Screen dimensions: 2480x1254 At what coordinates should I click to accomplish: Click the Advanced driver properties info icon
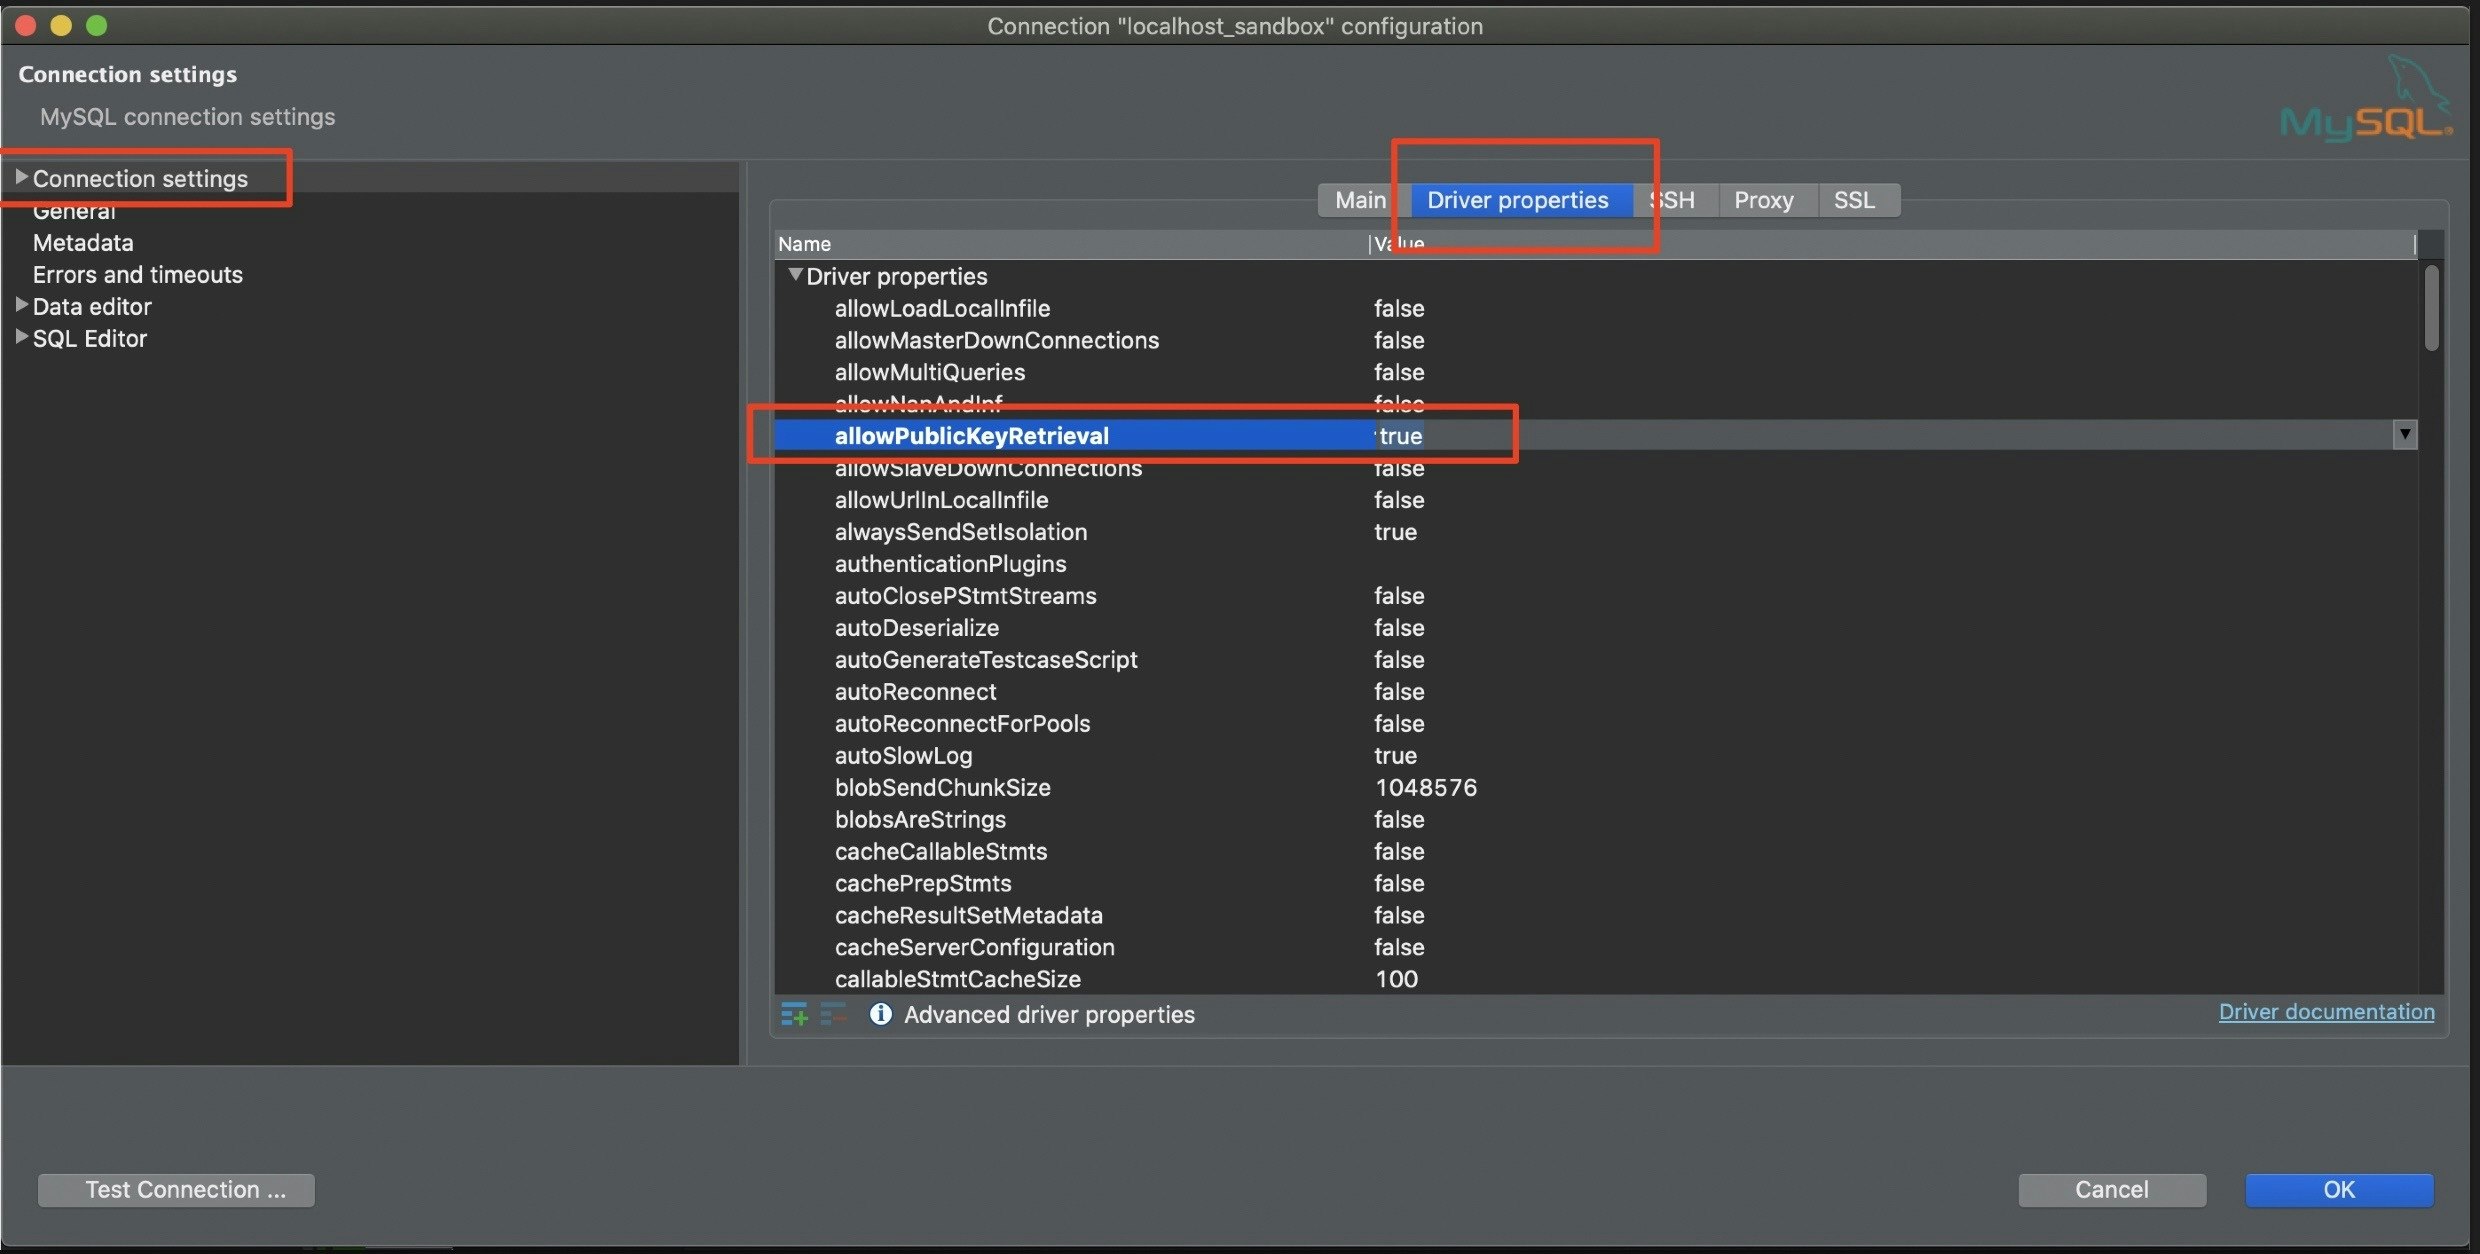pyautogui.click(x=880, y=1014)
